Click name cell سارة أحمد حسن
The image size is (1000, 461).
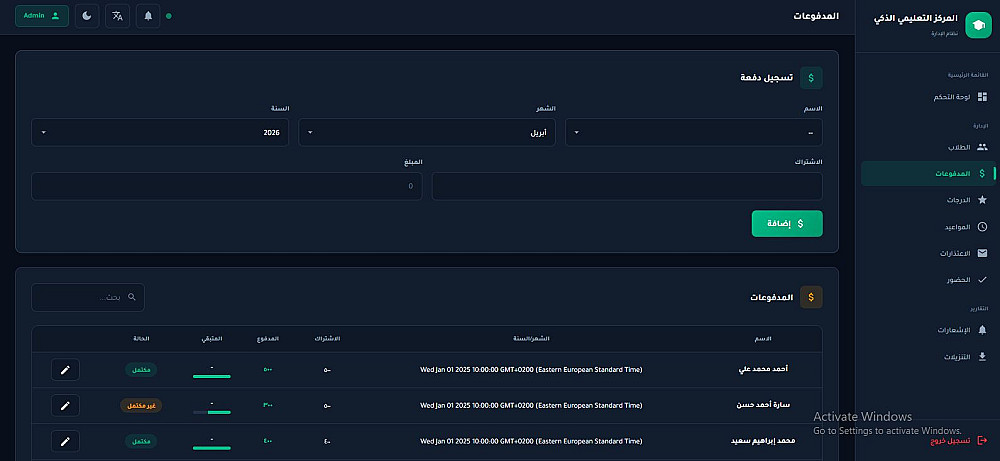tap(763, 405)
